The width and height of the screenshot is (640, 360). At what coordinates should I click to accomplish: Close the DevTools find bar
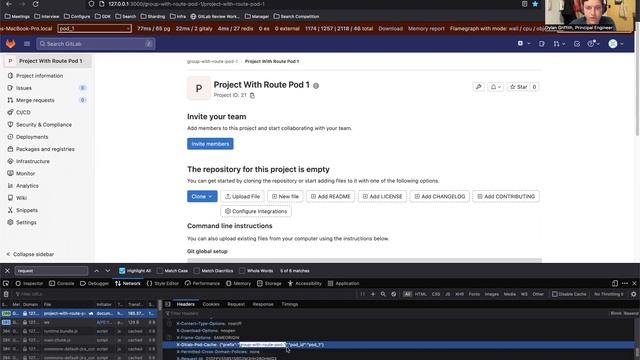[7, 271]
